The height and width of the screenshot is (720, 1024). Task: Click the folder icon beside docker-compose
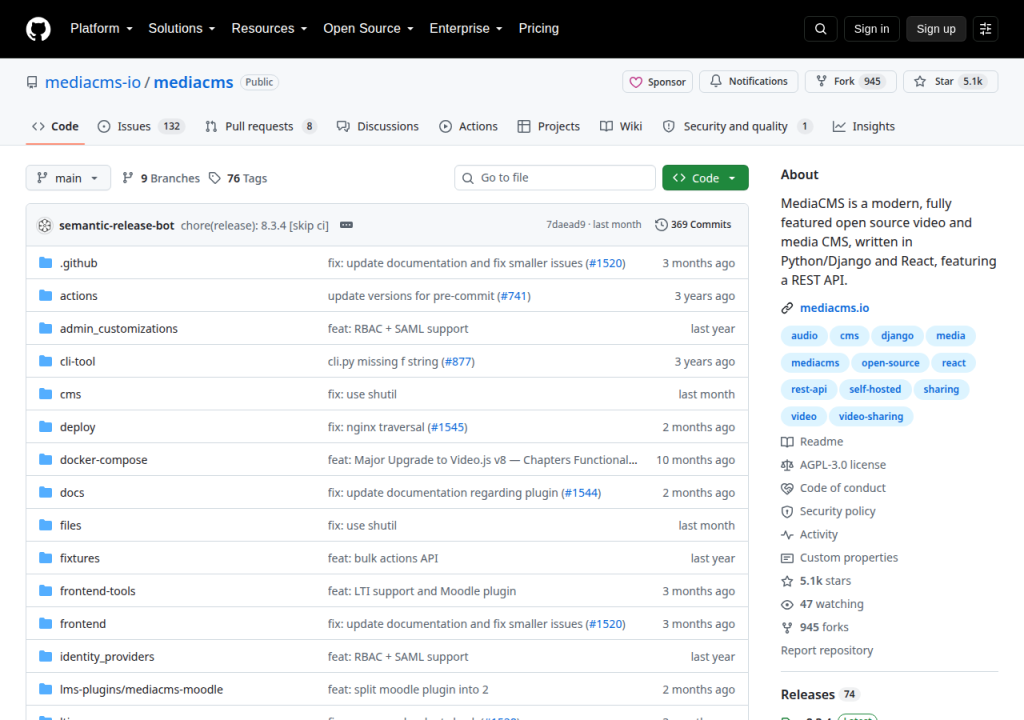coord(45,459)
